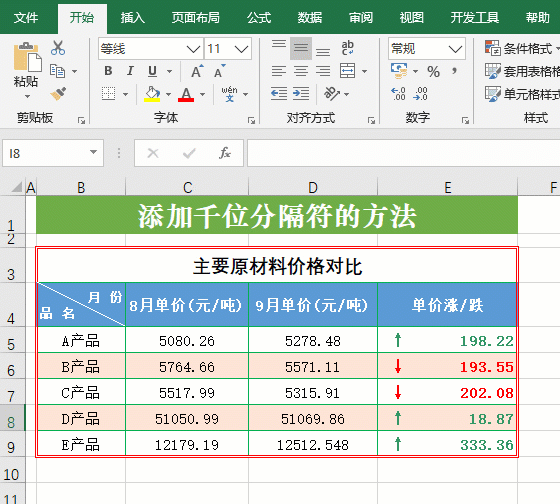
Task: Toggle Italic formatting
Action: point(130,71)
